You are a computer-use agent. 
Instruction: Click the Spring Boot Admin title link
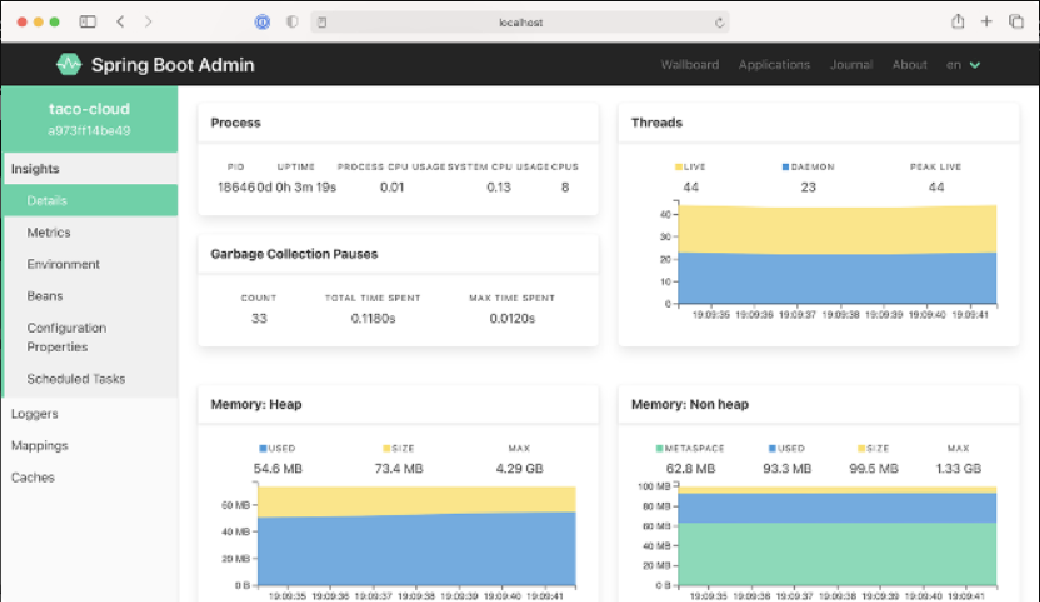[x=172, y=64]
